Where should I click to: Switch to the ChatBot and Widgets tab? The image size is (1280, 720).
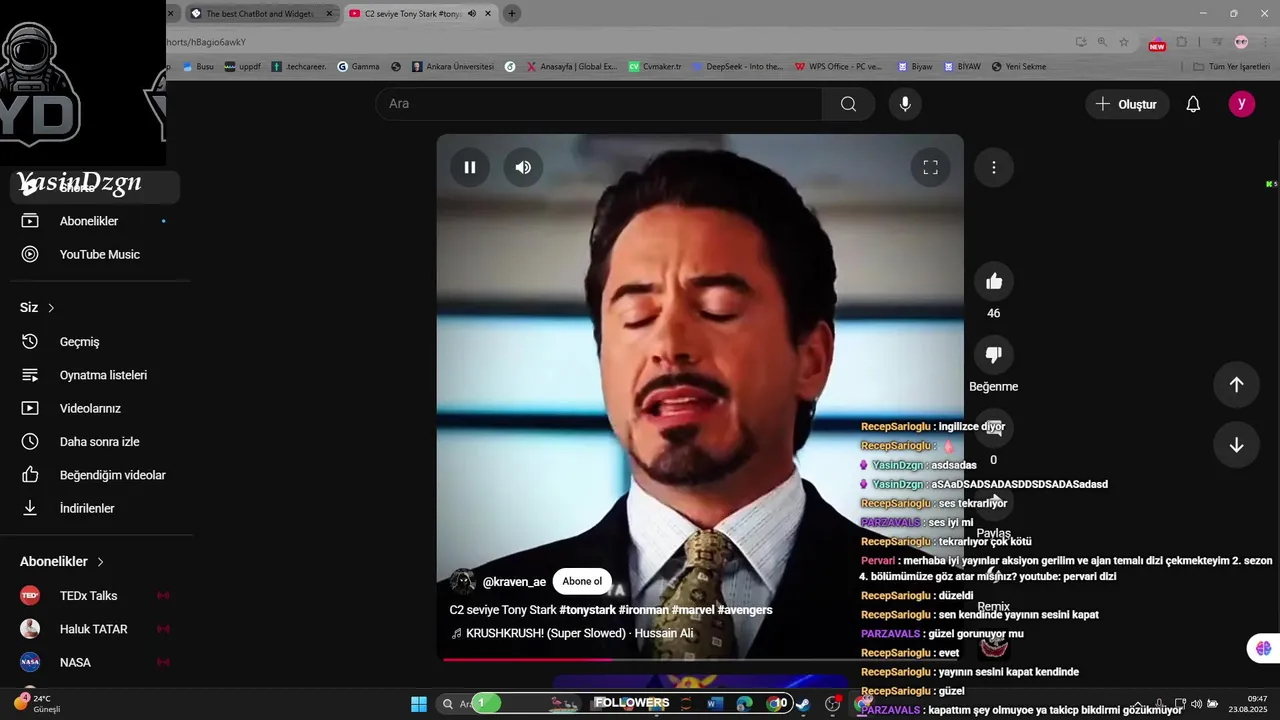[x=258, y=14]
